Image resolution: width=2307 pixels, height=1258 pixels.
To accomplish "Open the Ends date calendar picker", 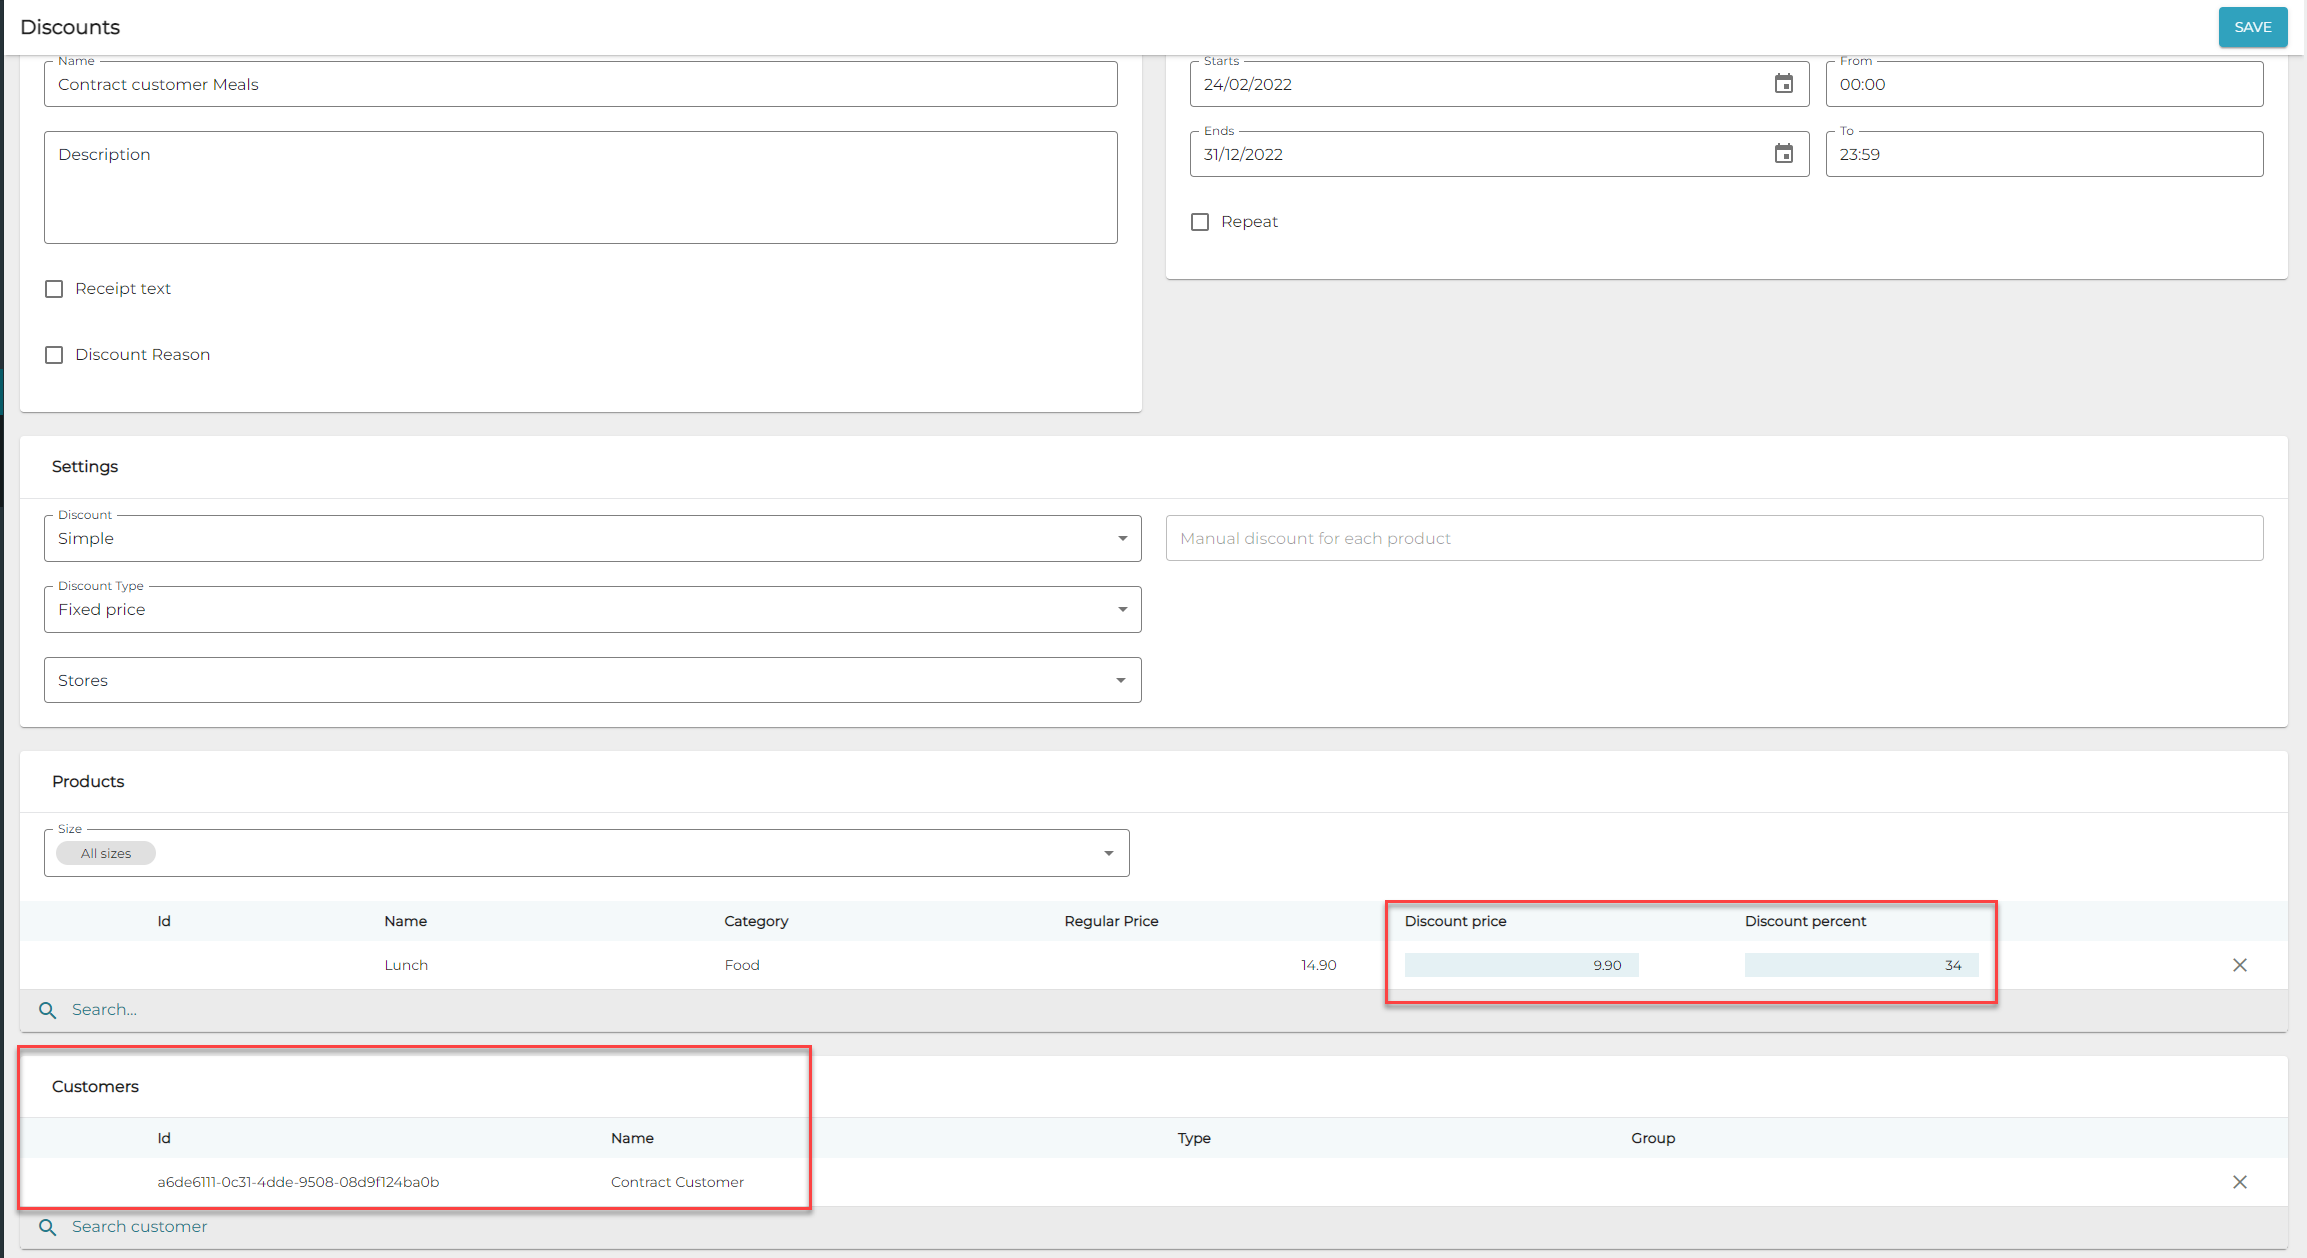I will click(x=1783, y=154).
